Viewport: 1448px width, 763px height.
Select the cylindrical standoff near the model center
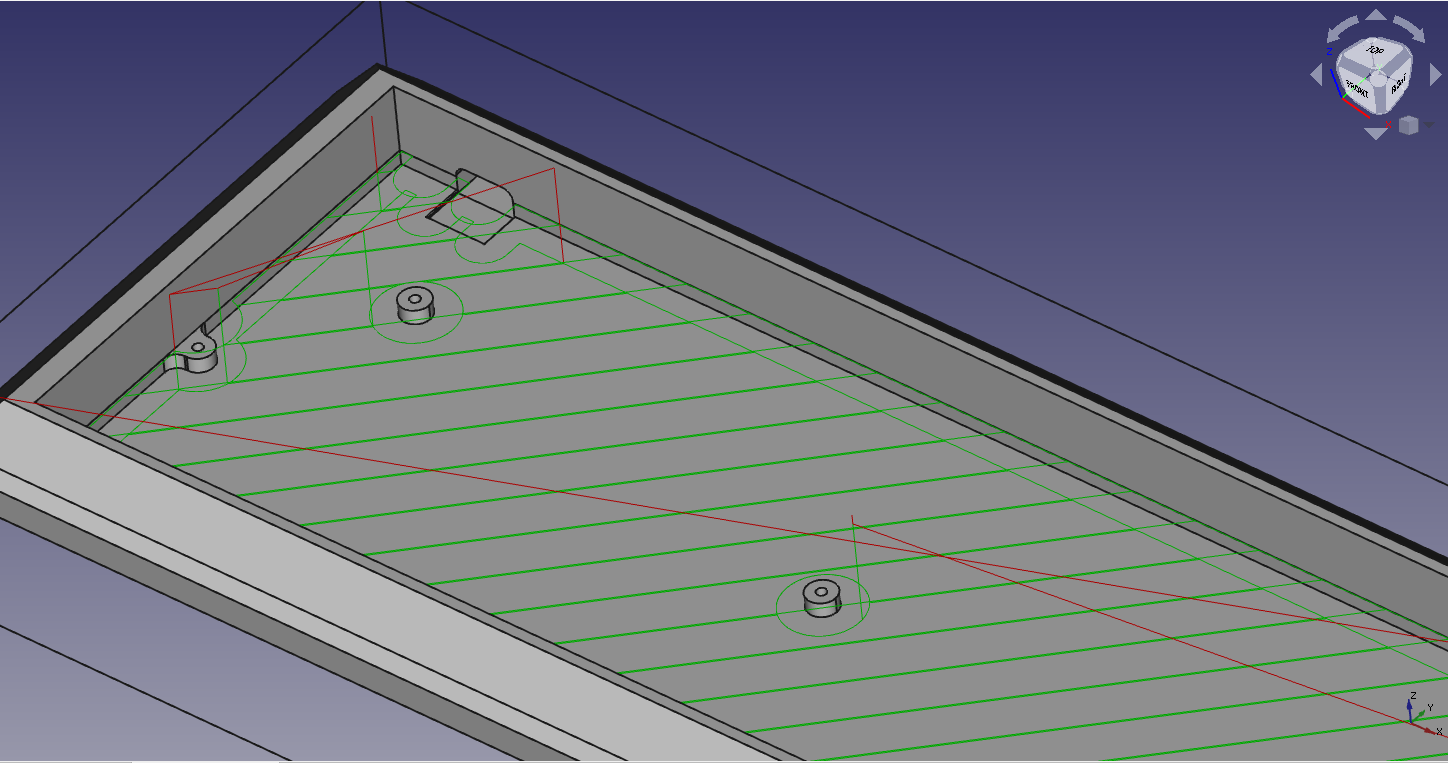pyautogui.click(x=822, y=597)
